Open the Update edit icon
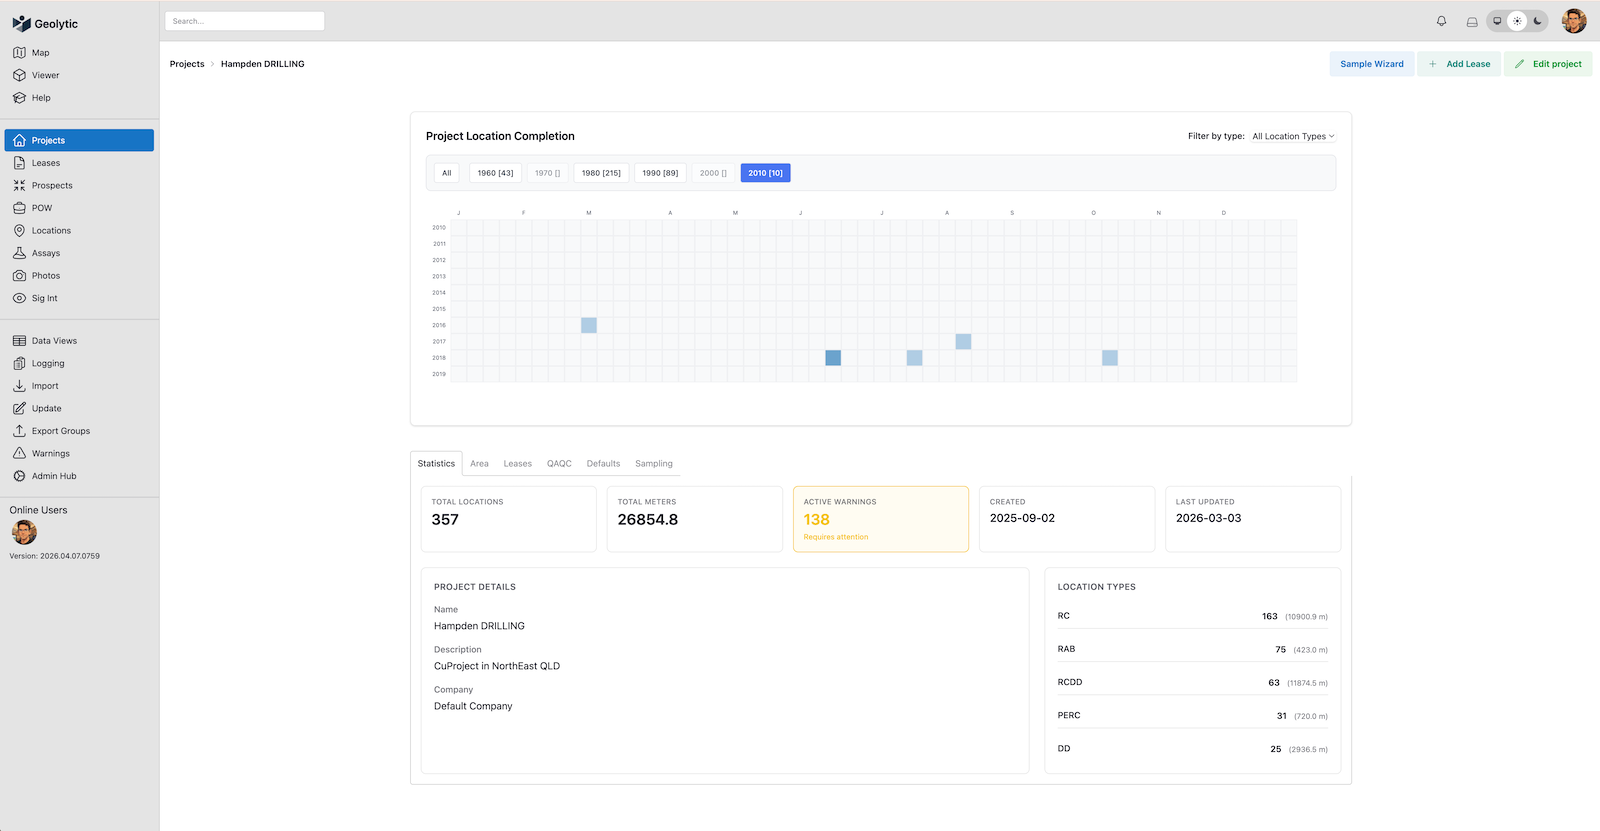The image size is (1600, 831). [x=19, y=408]
